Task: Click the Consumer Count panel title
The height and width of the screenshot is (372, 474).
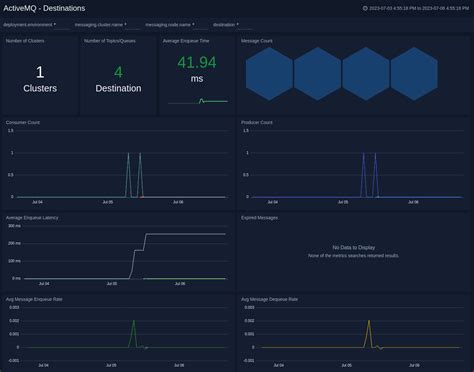Action: 23,122
